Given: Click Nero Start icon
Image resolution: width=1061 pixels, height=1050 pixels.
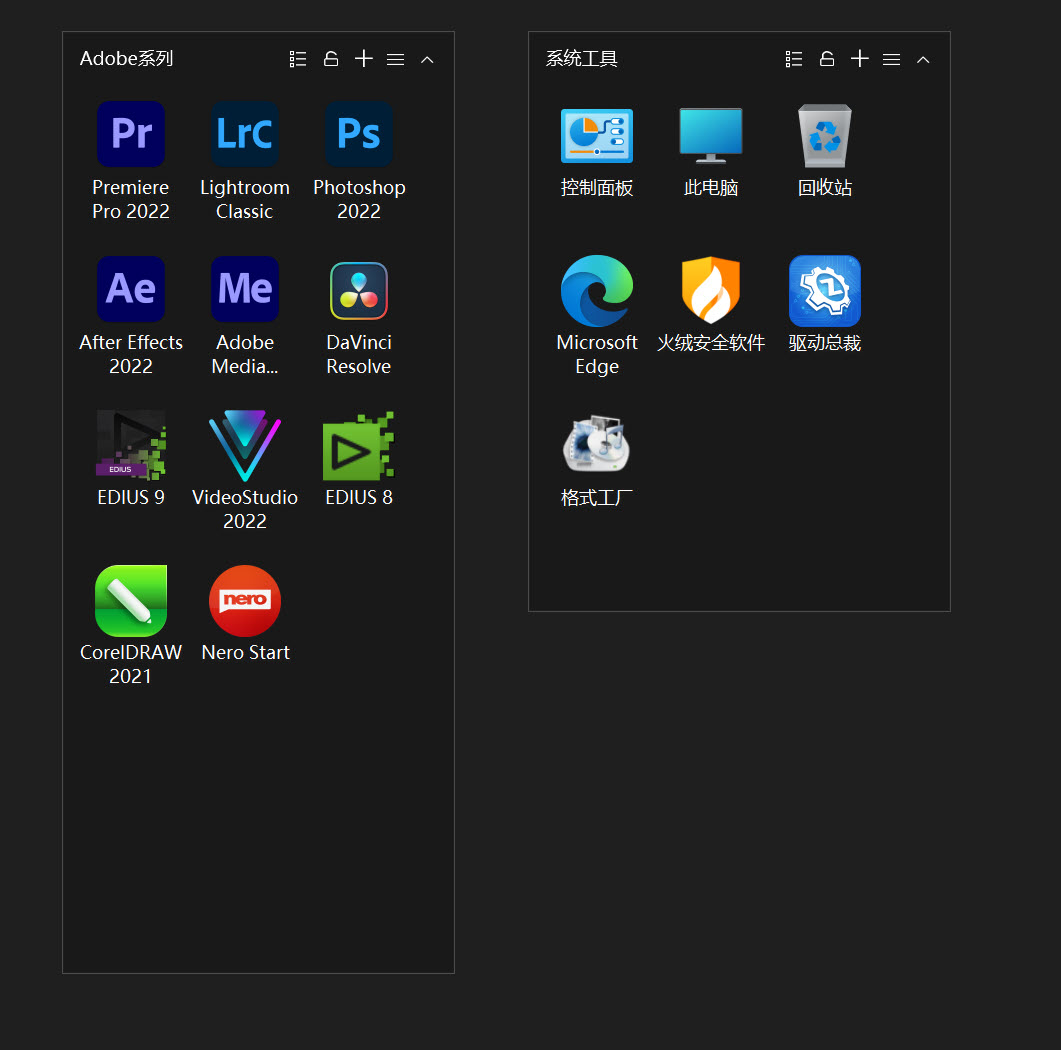Looking at the screenshot, I should tap(244, 600).
